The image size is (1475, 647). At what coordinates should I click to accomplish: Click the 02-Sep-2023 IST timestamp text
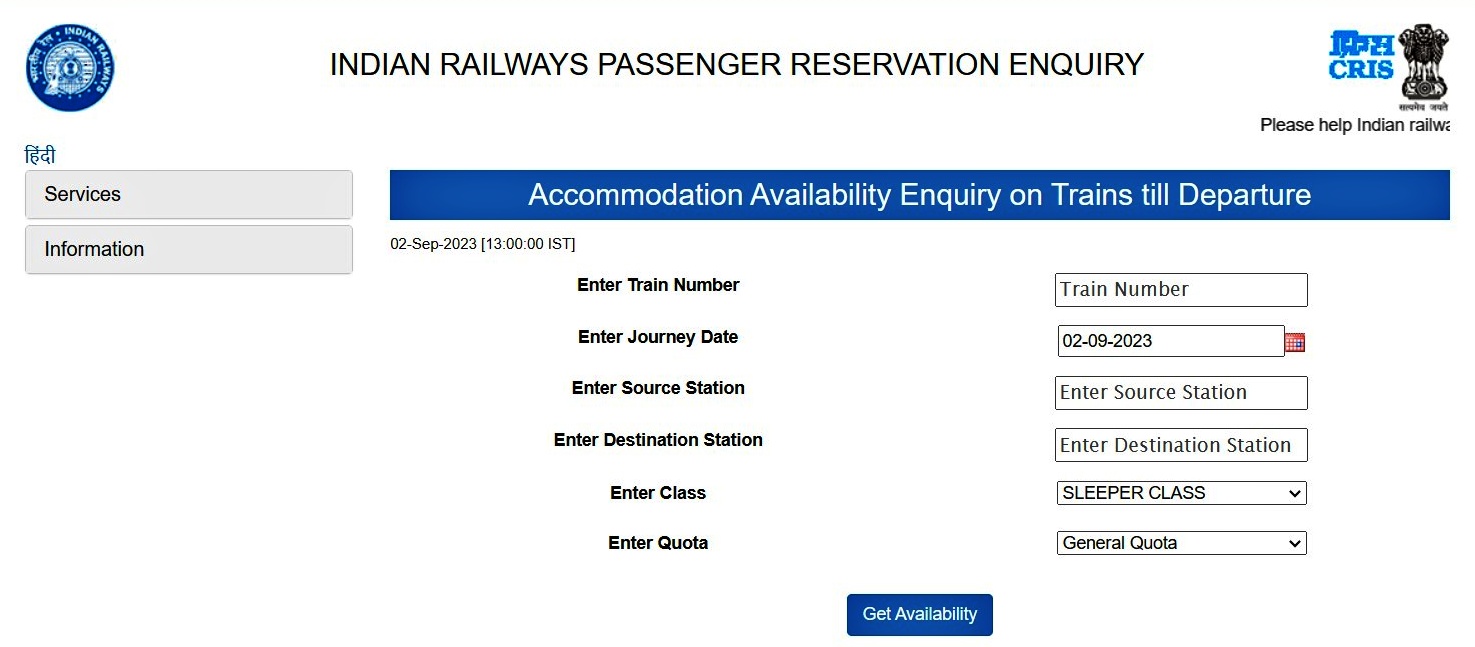(483, 244)
